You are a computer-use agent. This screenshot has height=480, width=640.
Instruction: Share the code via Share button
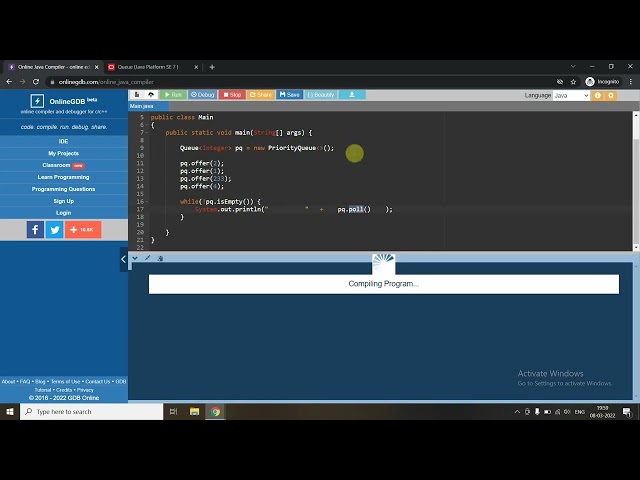(x=260, y=95)
